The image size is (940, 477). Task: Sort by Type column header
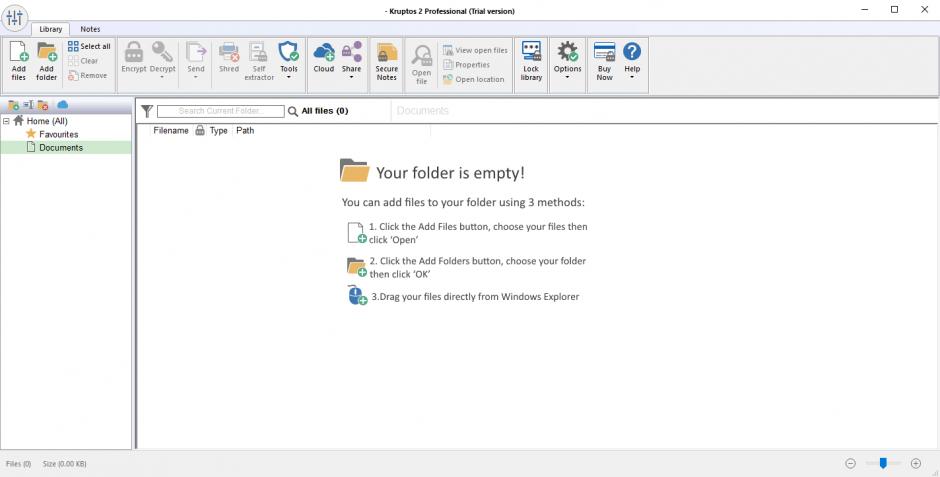tap(219, 130)
